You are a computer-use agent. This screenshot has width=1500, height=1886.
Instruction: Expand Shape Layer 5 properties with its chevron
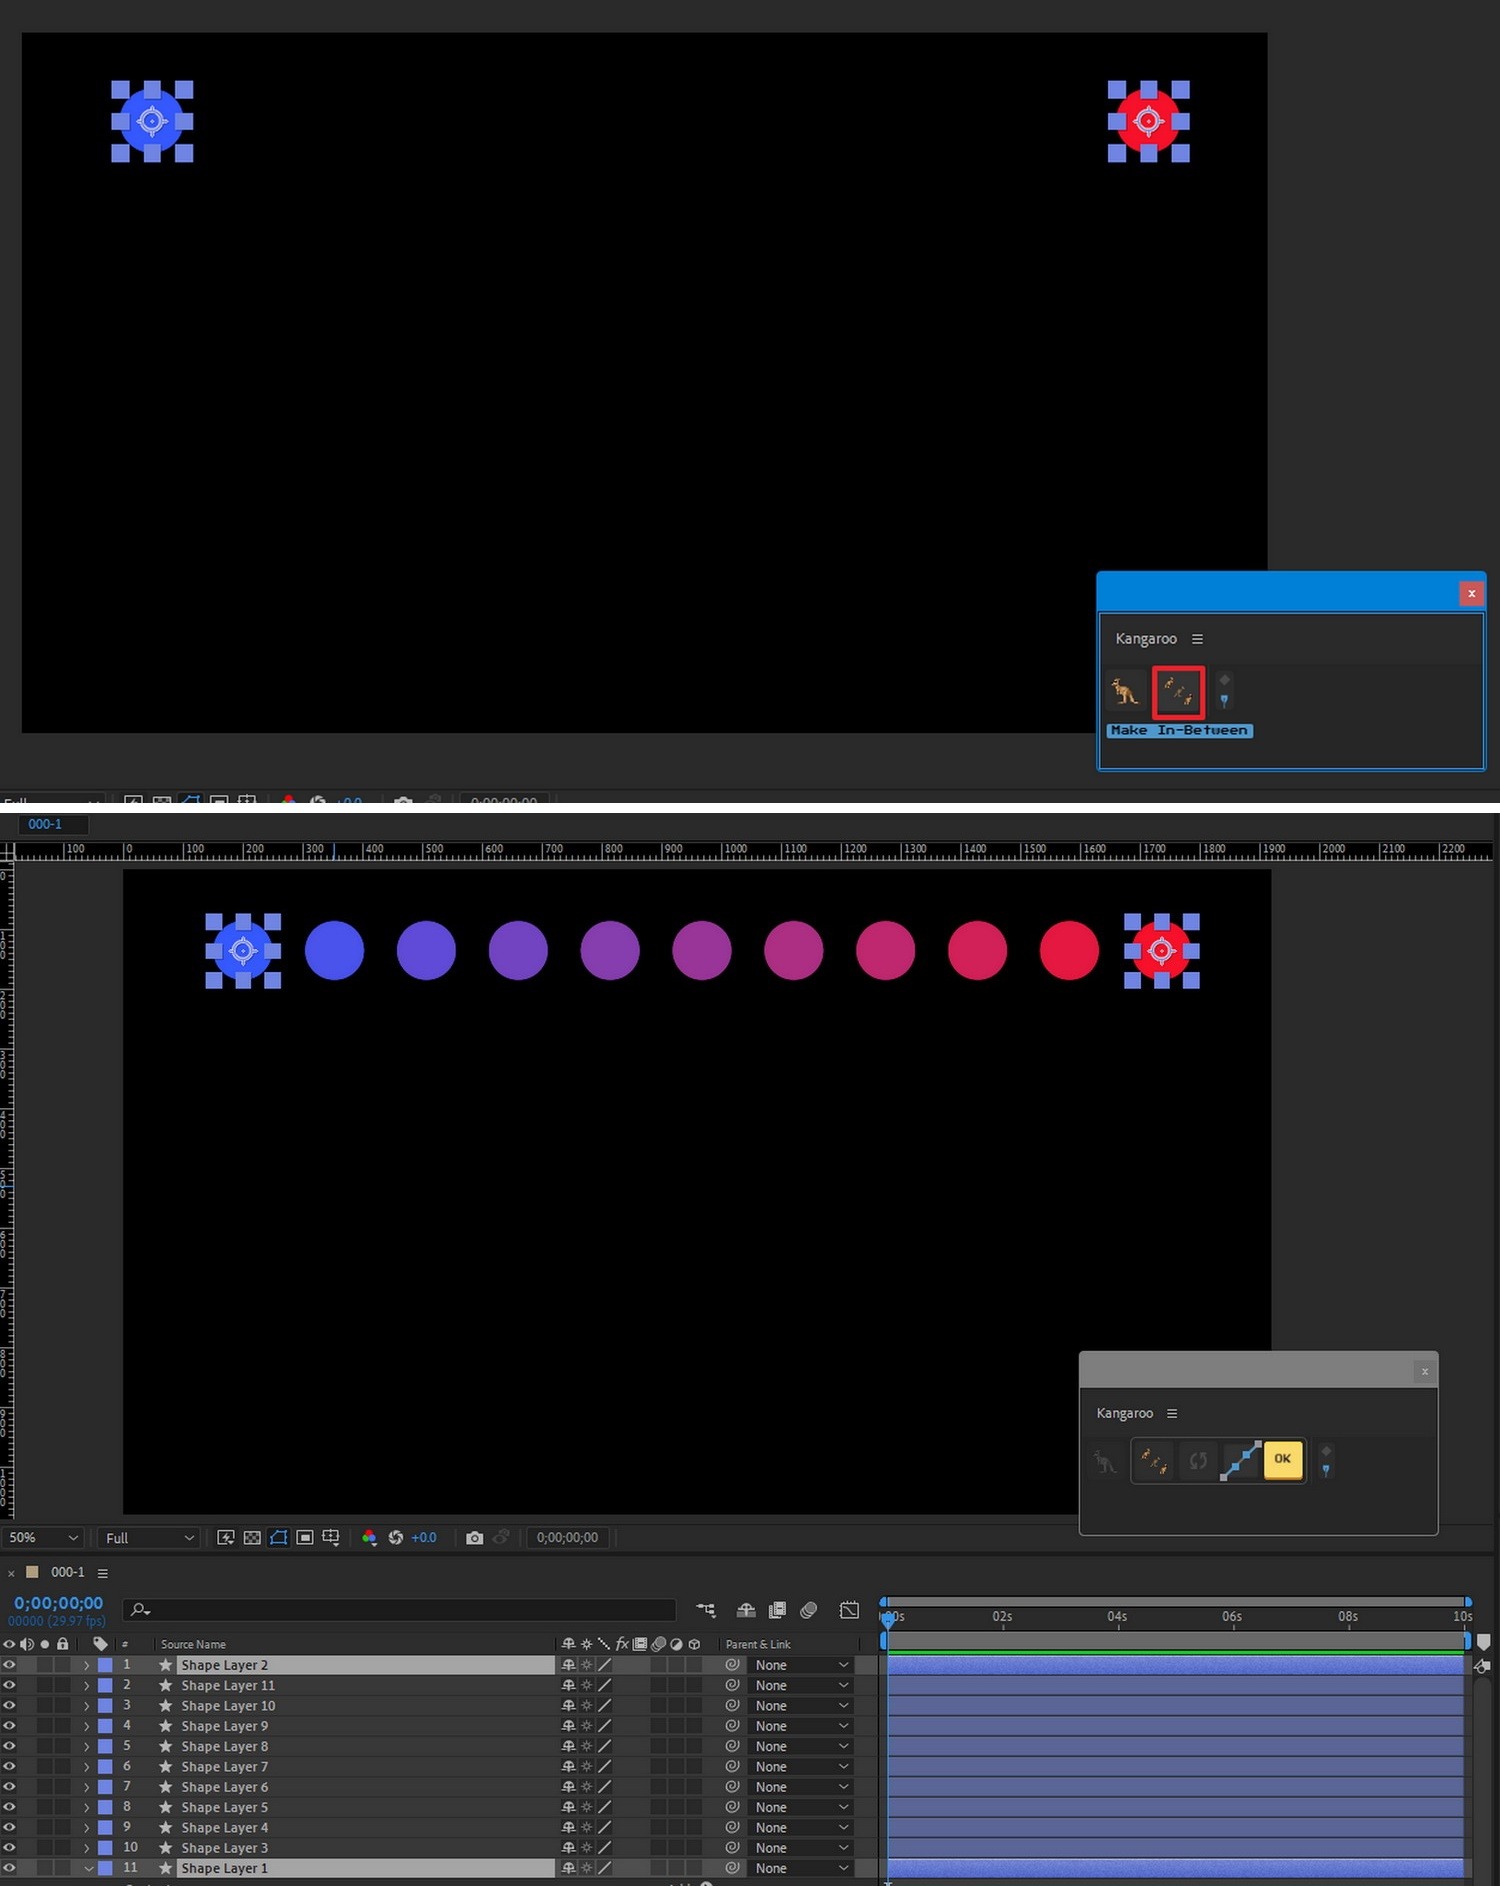pos(87,1807)
